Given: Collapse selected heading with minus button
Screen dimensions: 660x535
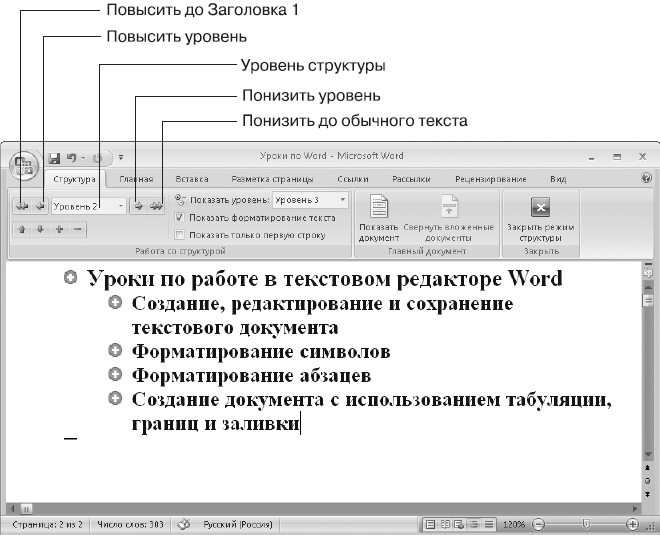Looking at the screenshot, I should [x=77, y=229].
